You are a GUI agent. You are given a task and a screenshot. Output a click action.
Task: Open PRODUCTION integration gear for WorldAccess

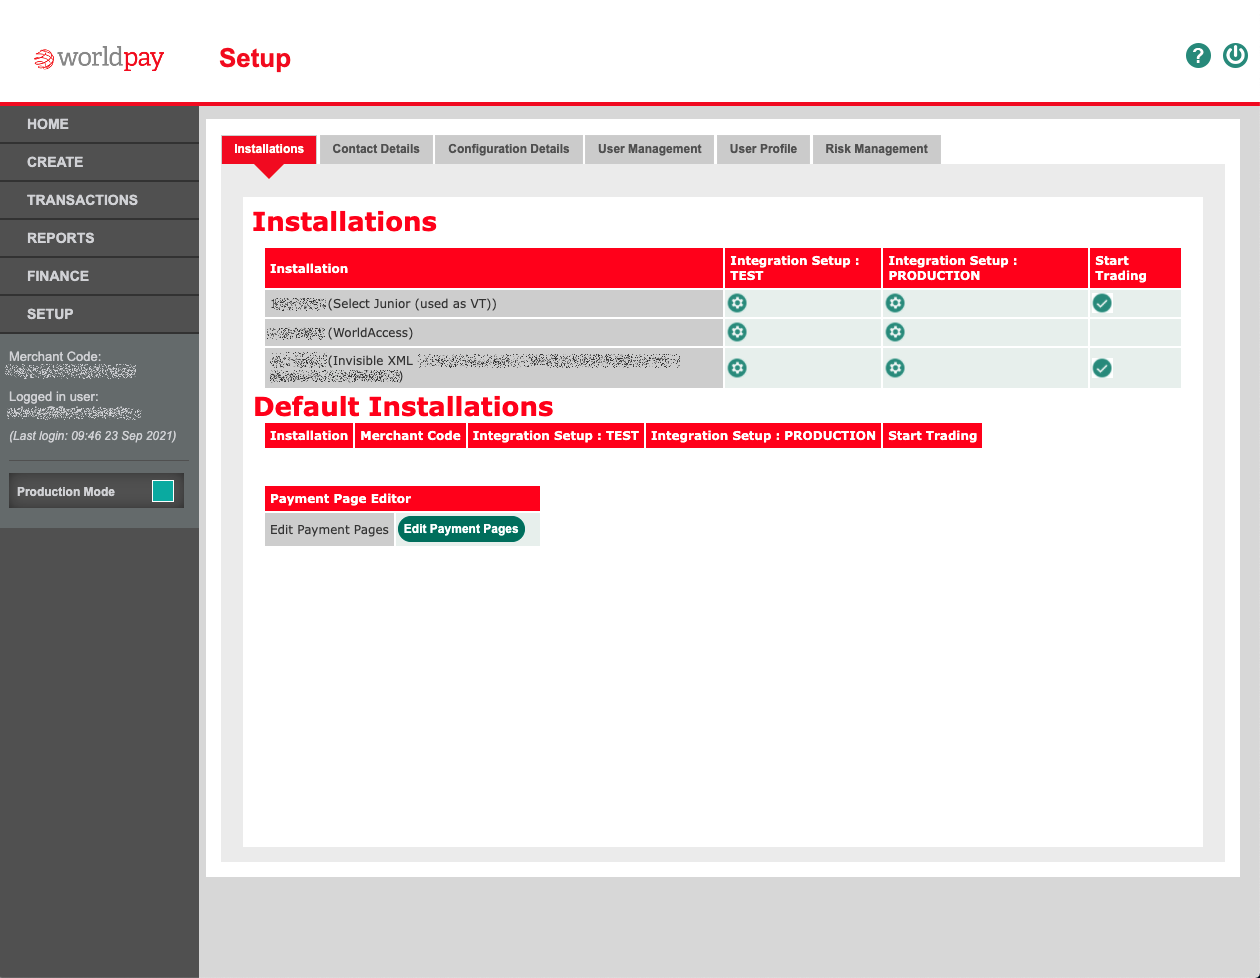click(x=895, y=332)
